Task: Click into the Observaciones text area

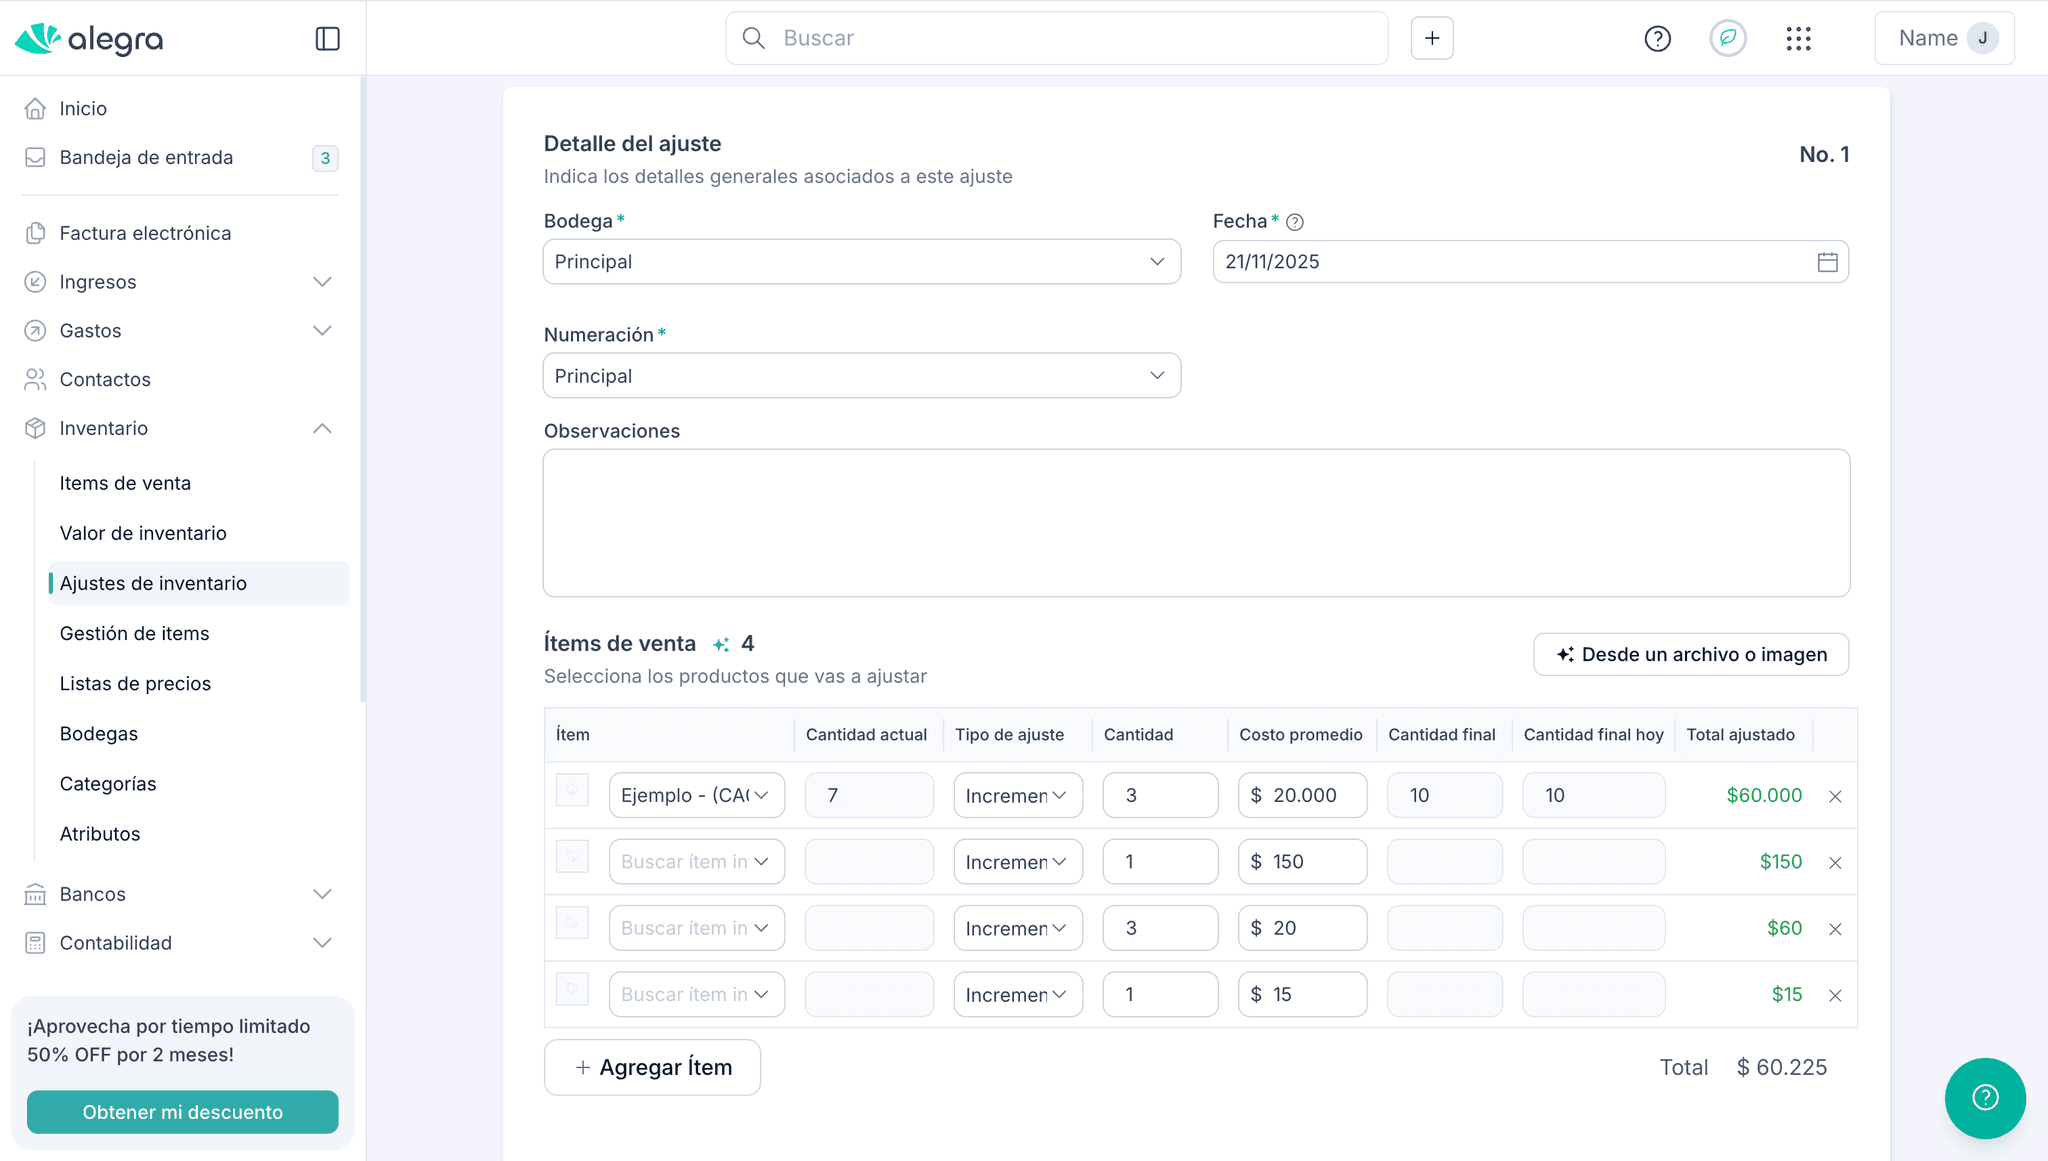Action: [x=1195, y=523]
